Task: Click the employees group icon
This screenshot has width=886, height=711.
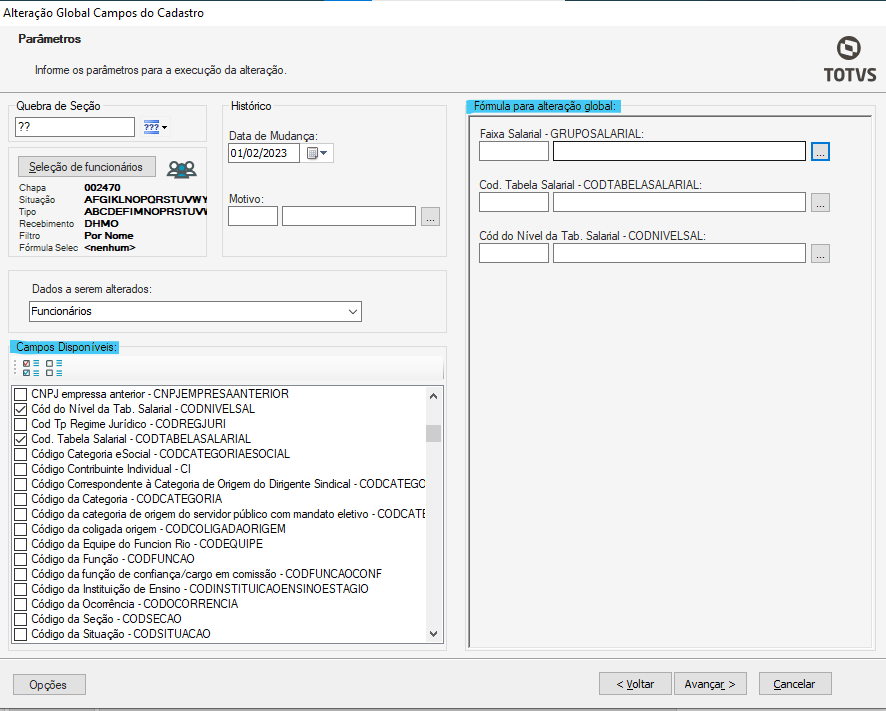Action: pos(181,168)
